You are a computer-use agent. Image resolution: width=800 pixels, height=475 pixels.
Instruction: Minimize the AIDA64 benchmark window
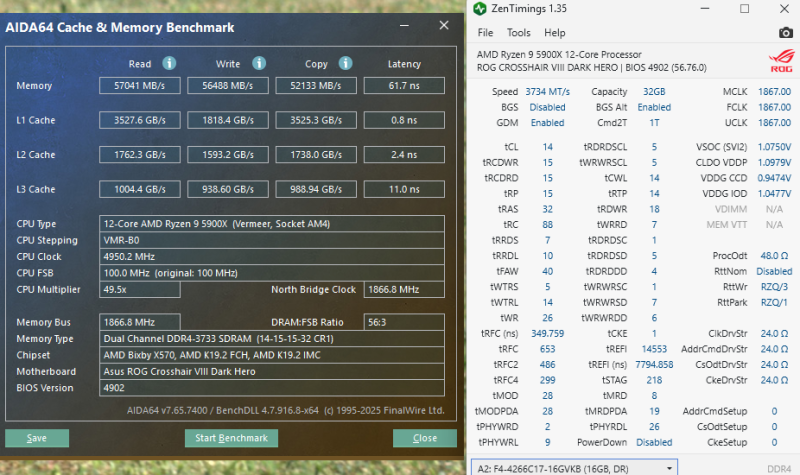(404, 26)
